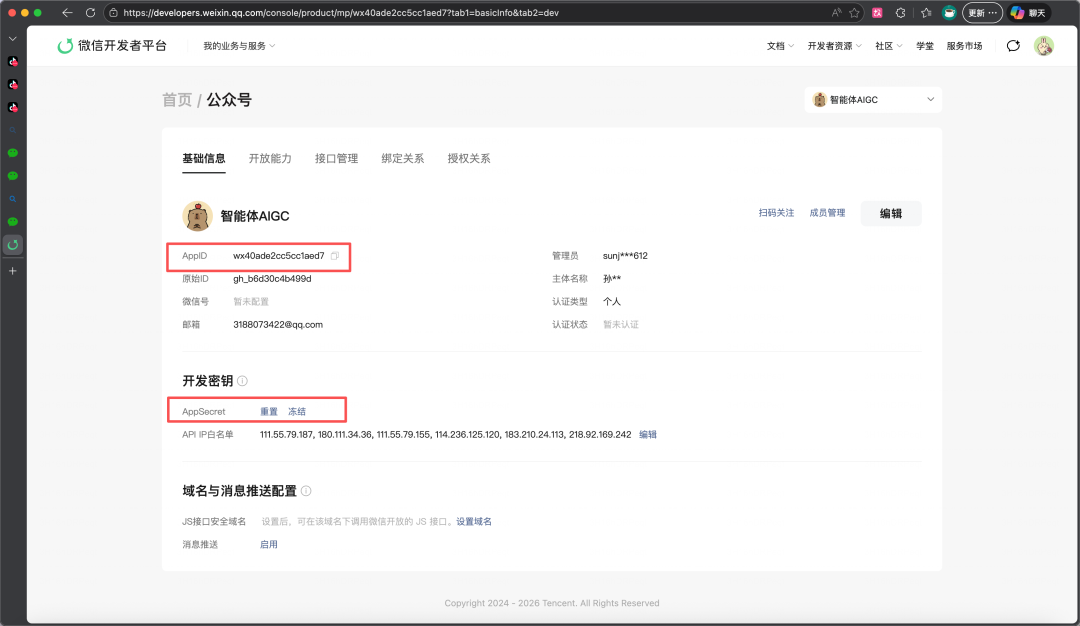The image size is (1080, 626).
Task: Copy the AppID using the copy icon
Action: [335, 255]
